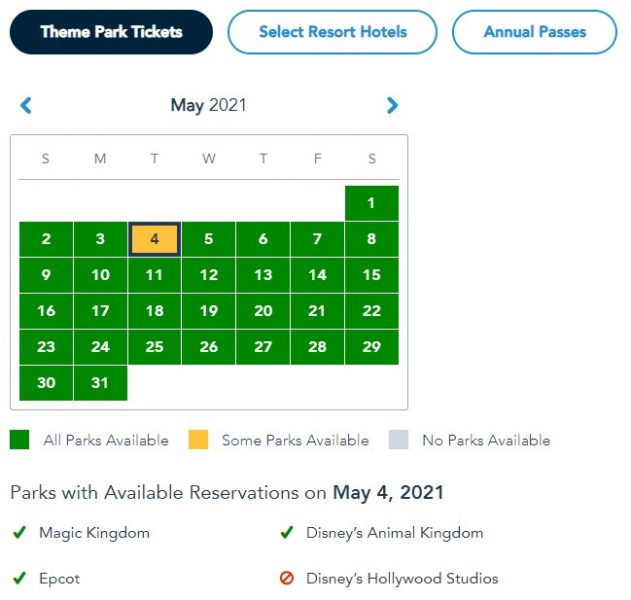Click the unavailable icon beside Hollywood Studios

286,578
